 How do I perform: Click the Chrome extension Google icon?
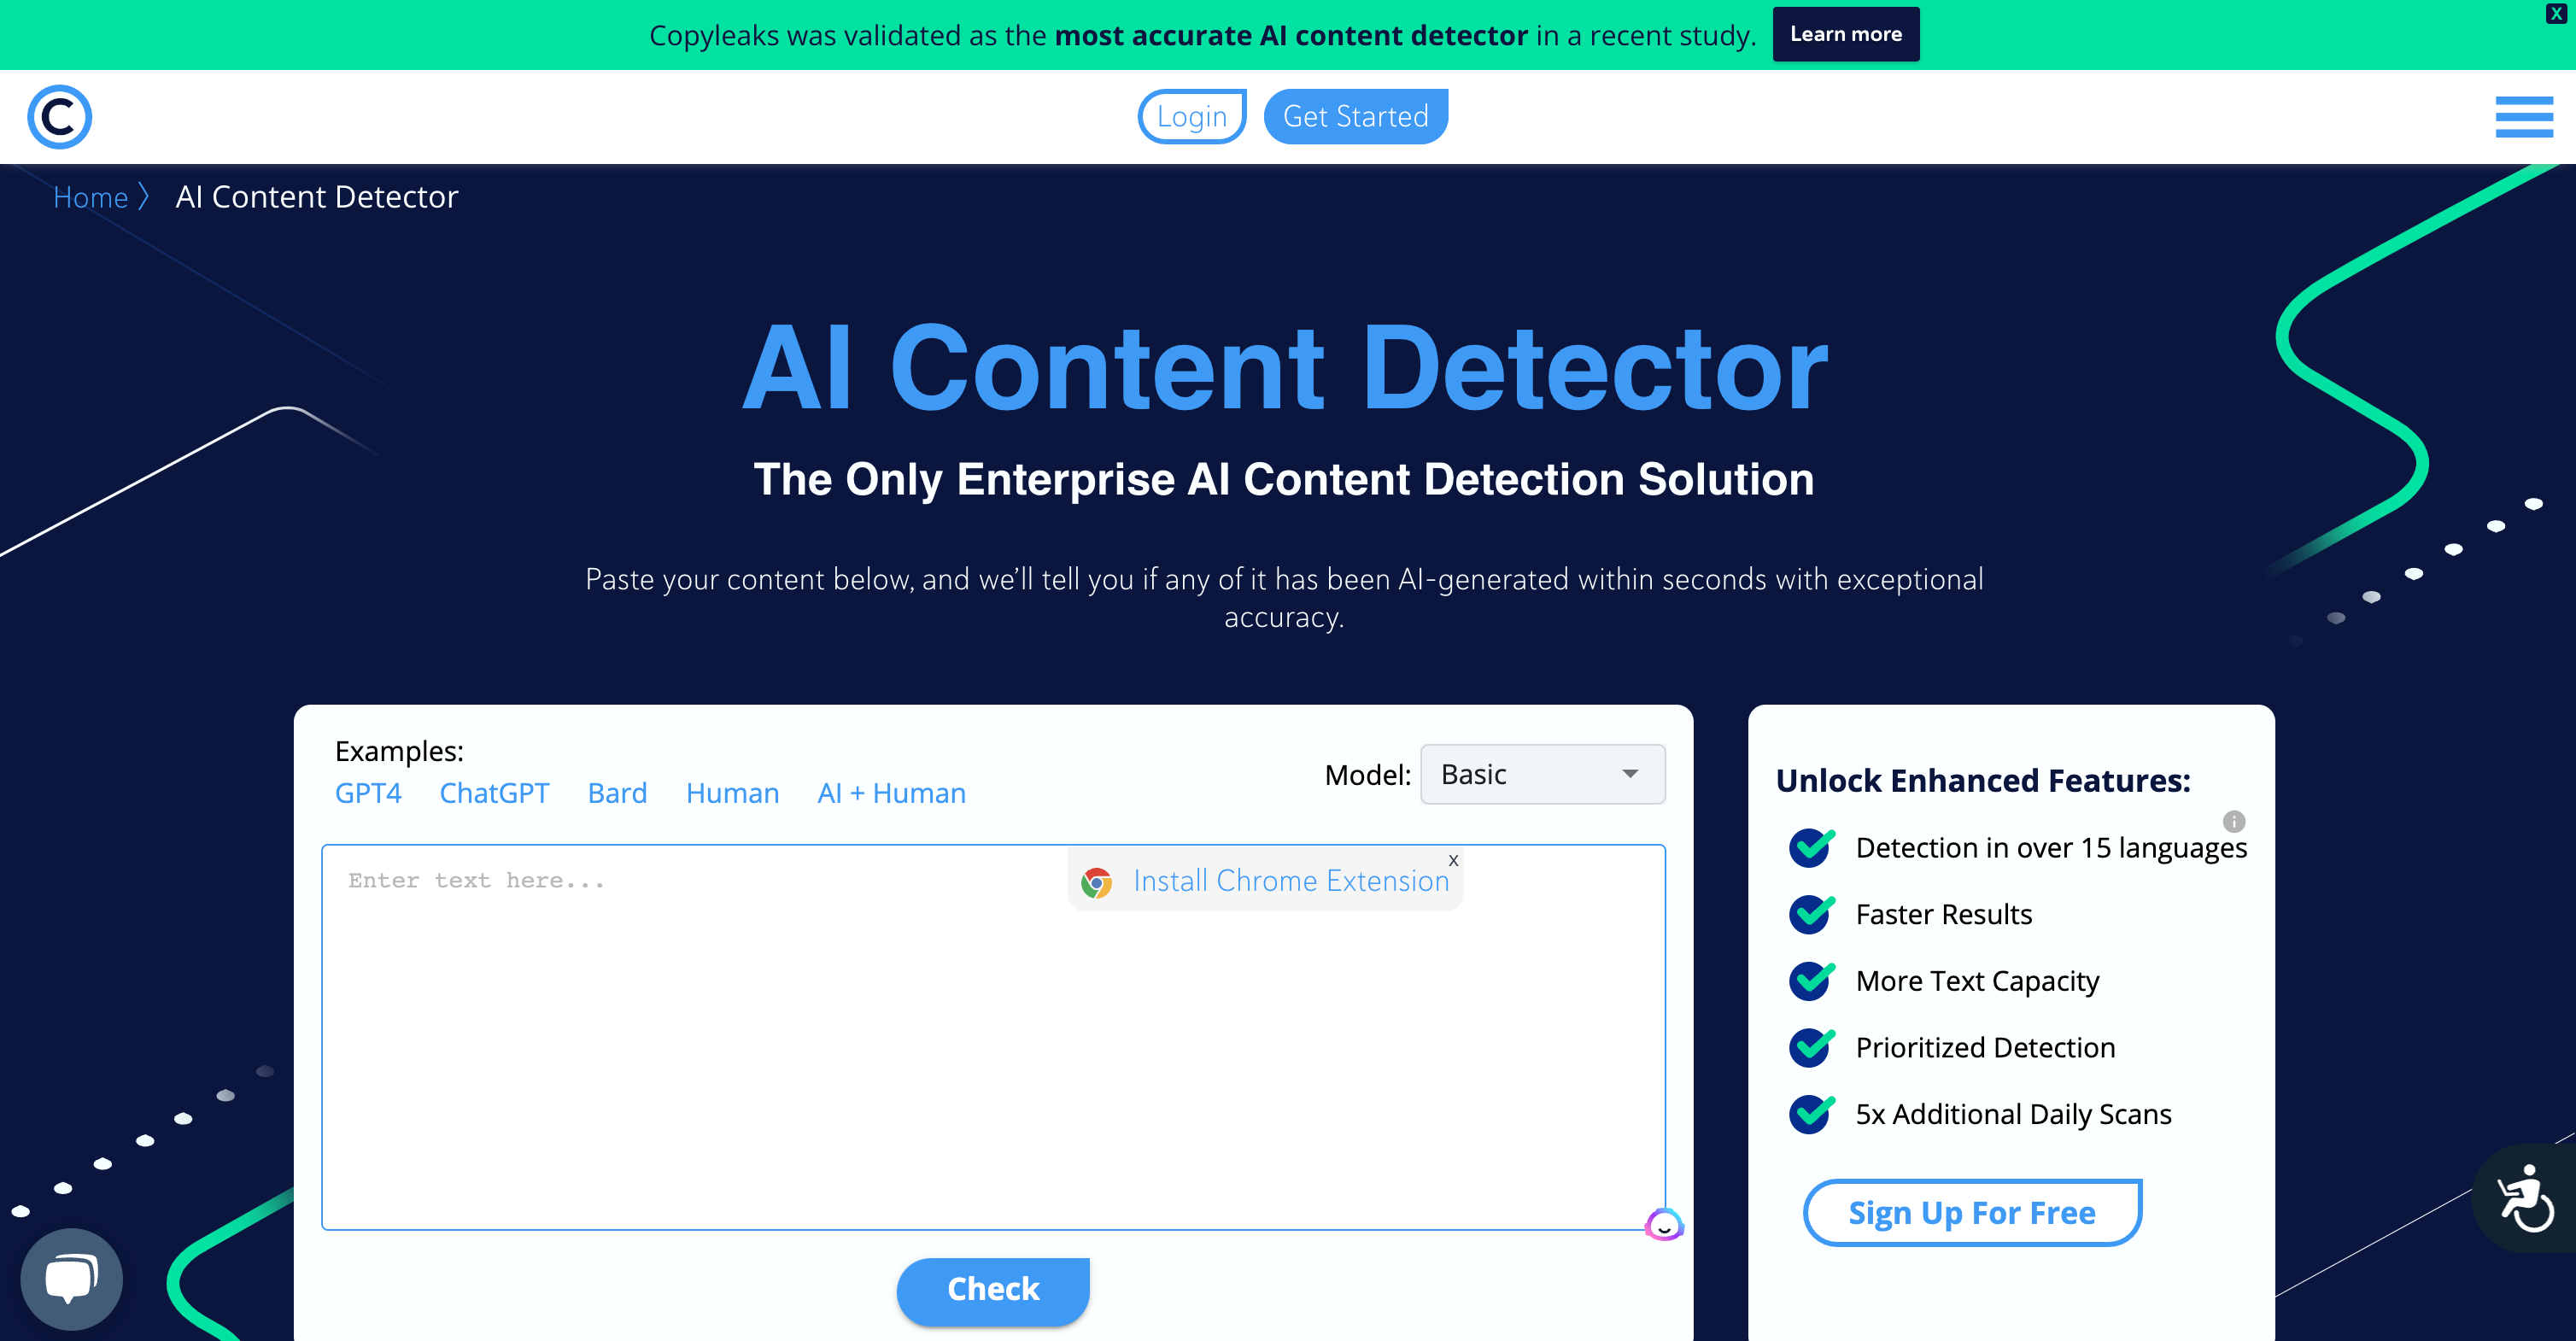coord(1101,881)
